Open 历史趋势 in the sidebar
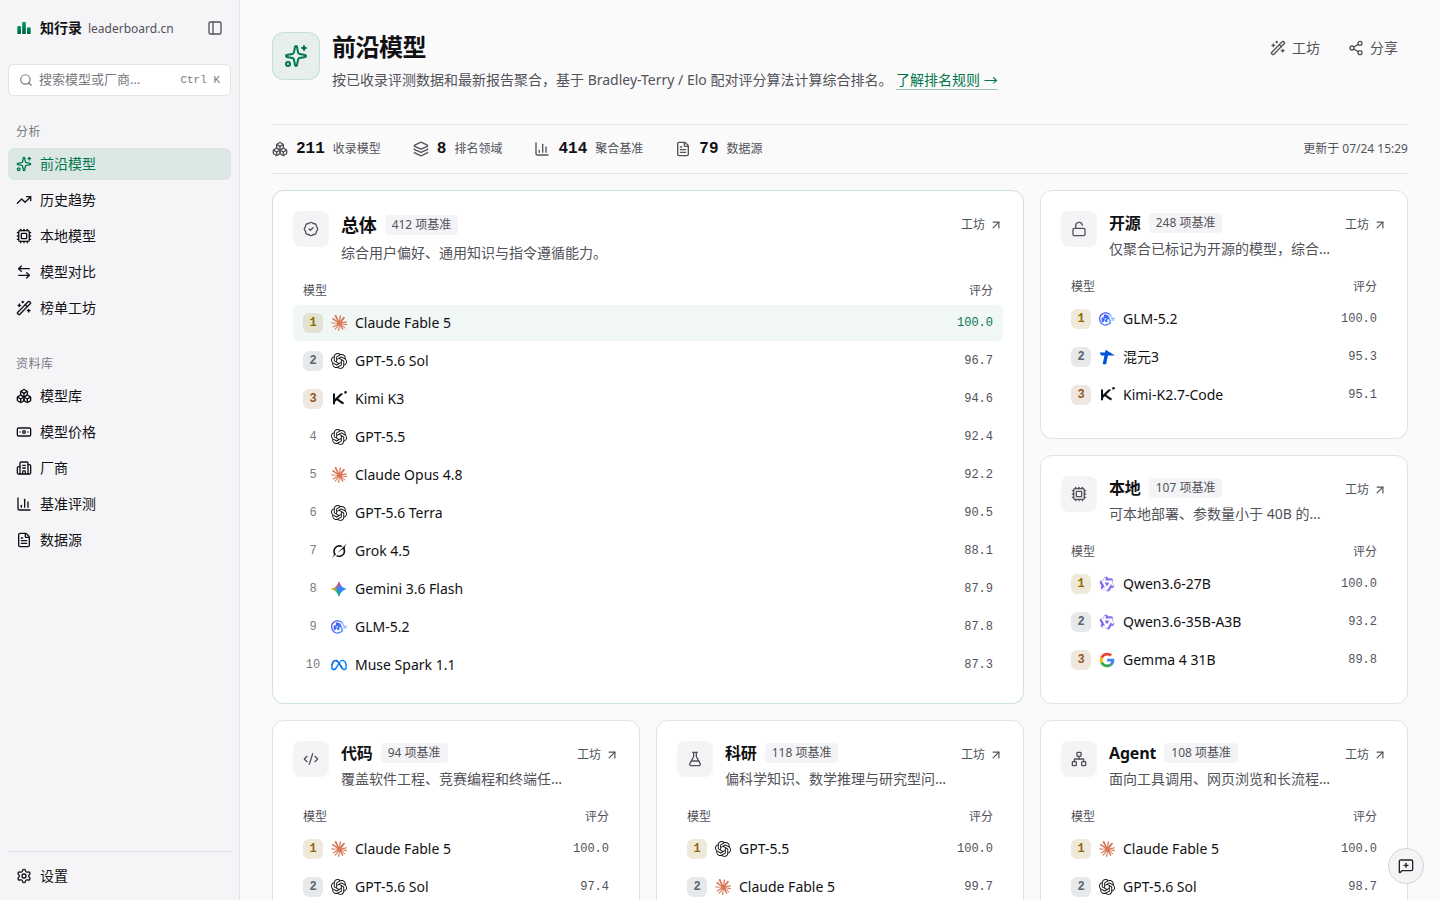The width and height of the screenshot is (1440, 900). click(x=119, y=200)
